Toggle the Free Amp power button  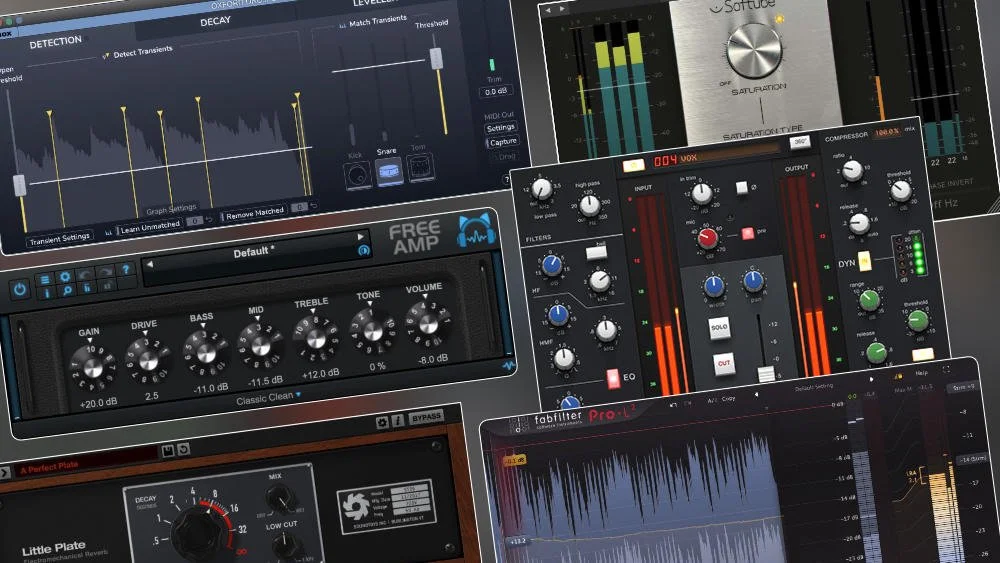click(x=20, y=289)
